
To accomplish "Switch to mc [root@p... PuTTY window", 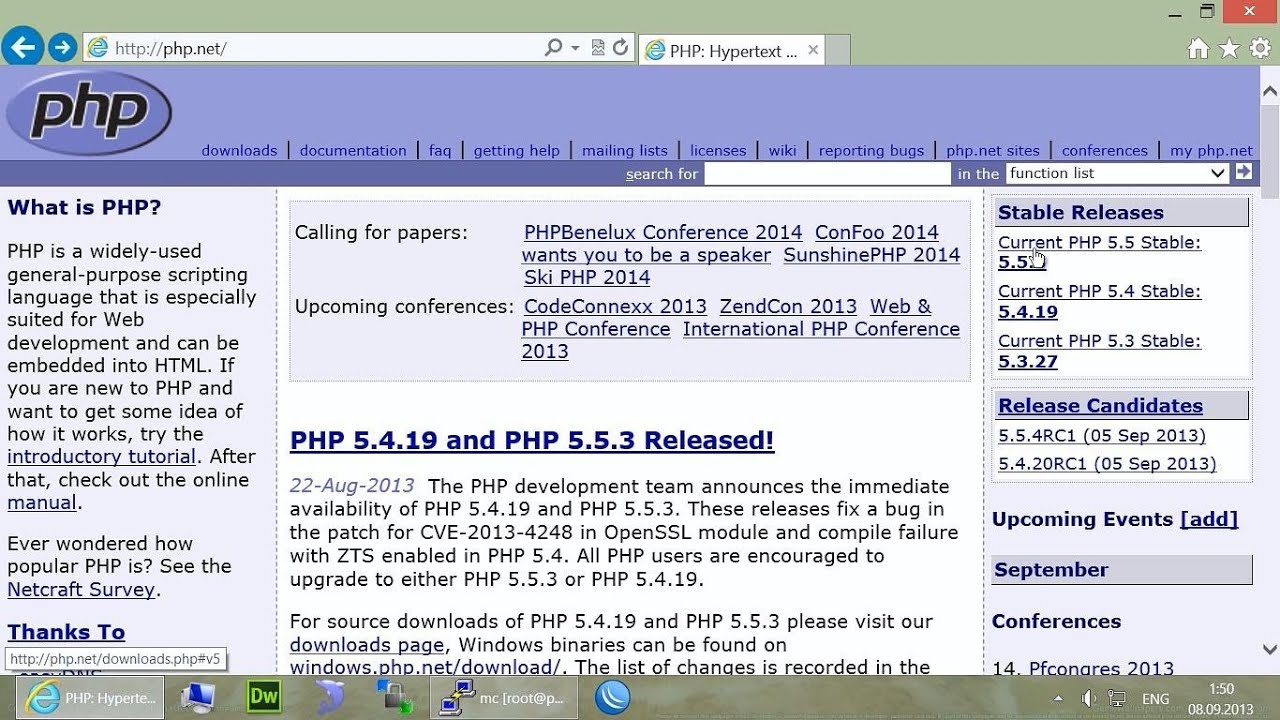I will [x=502, y=698].
